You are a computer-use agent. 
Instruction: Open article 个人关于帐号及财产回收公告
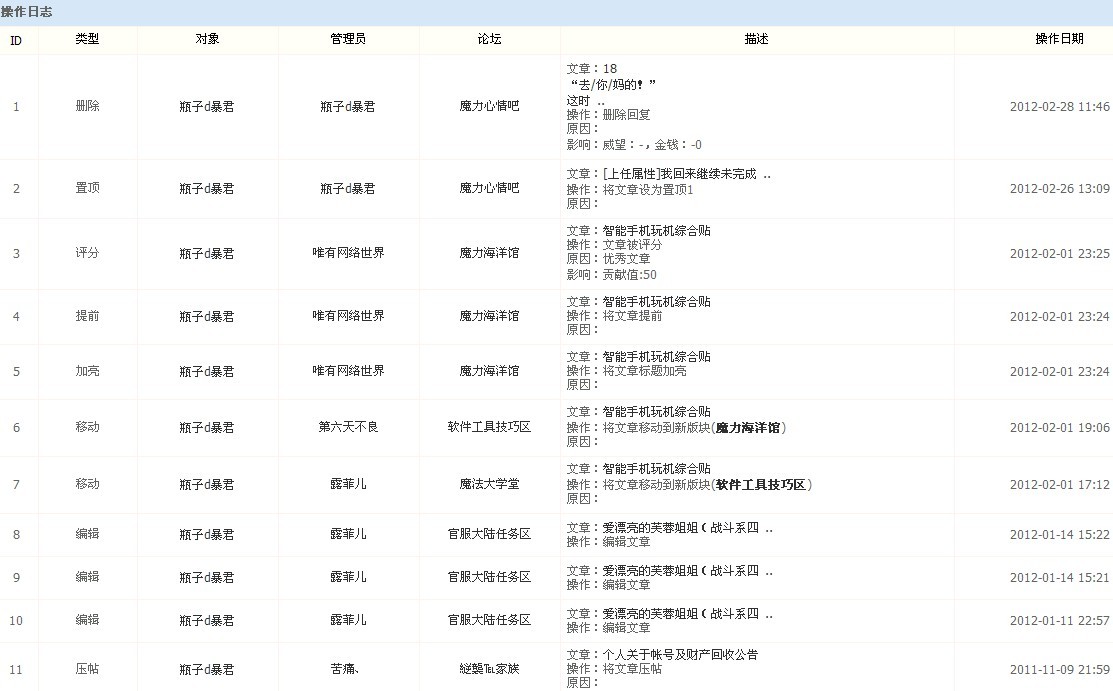point(680,654)
